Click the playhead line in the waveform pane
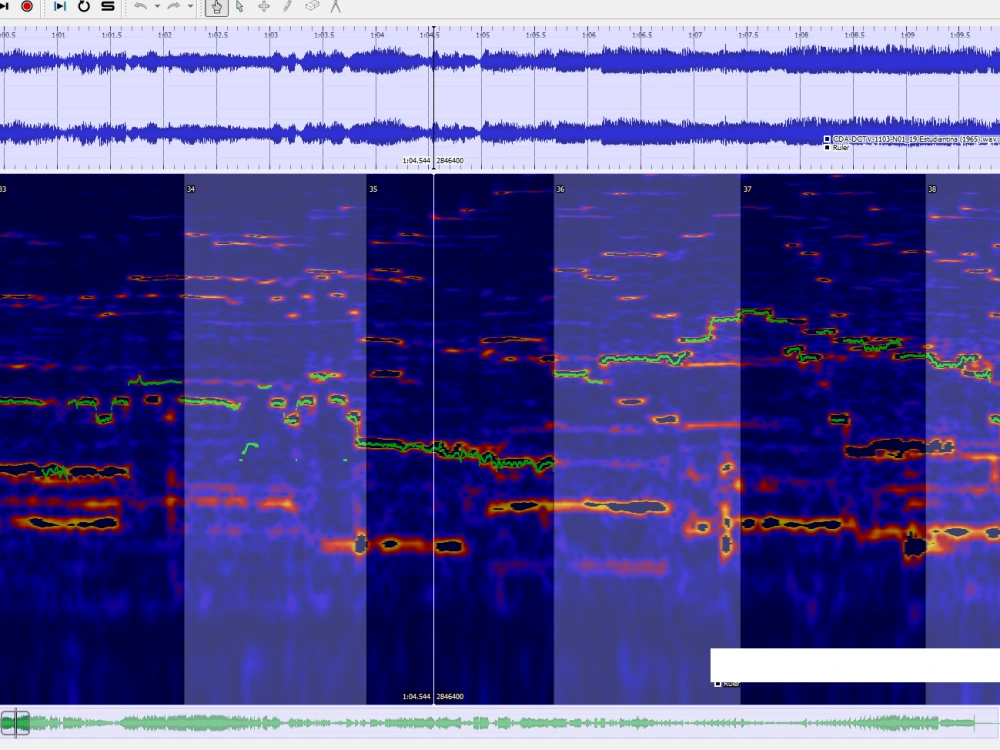The width and height of the screenshot is (1000, 750). pos(434,99)
